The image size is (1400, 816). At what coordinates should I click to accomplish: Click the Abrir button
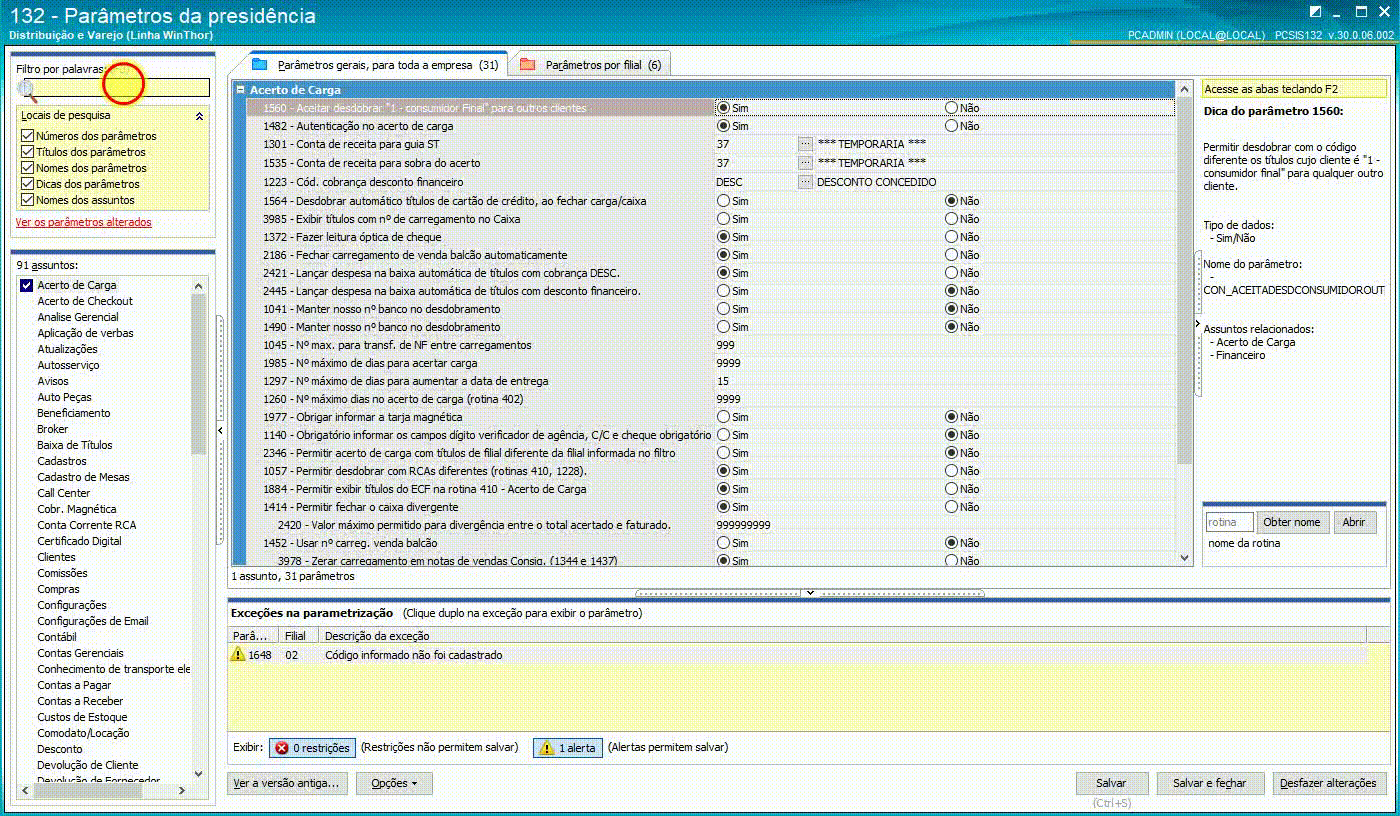coord(1353,522)
